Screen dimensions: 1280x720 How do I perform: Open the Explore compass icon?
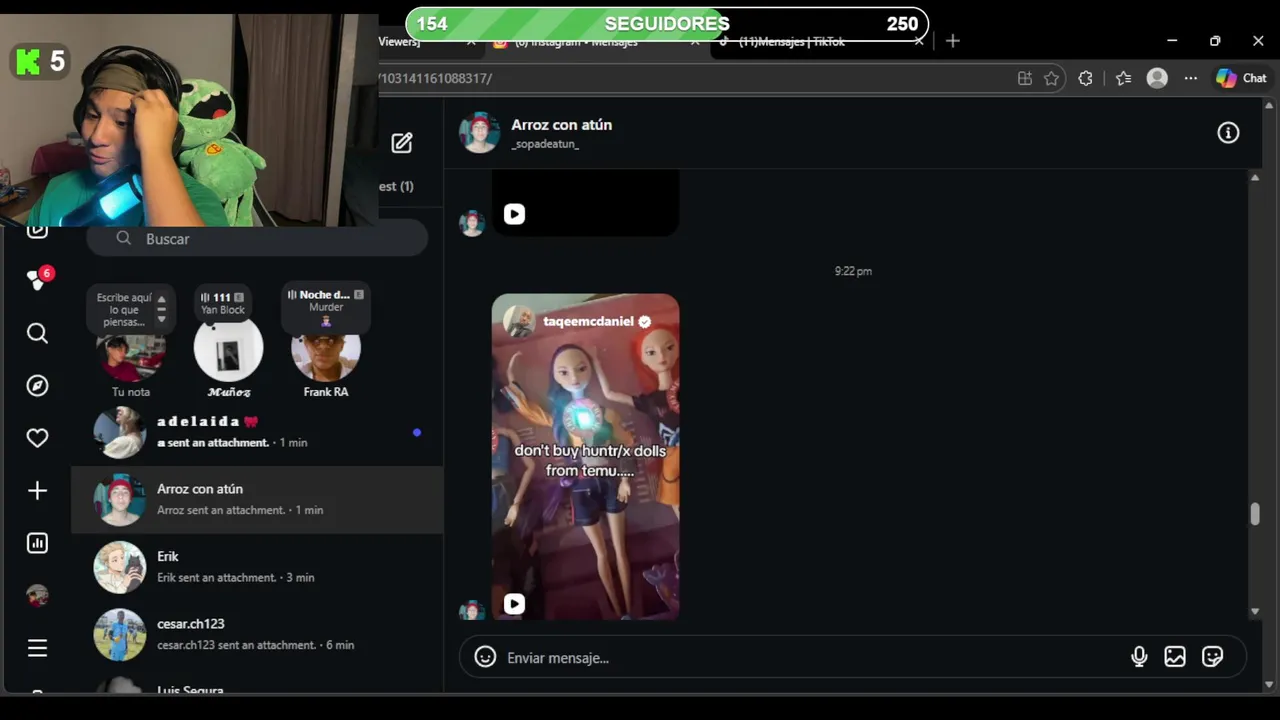[37, 386]
